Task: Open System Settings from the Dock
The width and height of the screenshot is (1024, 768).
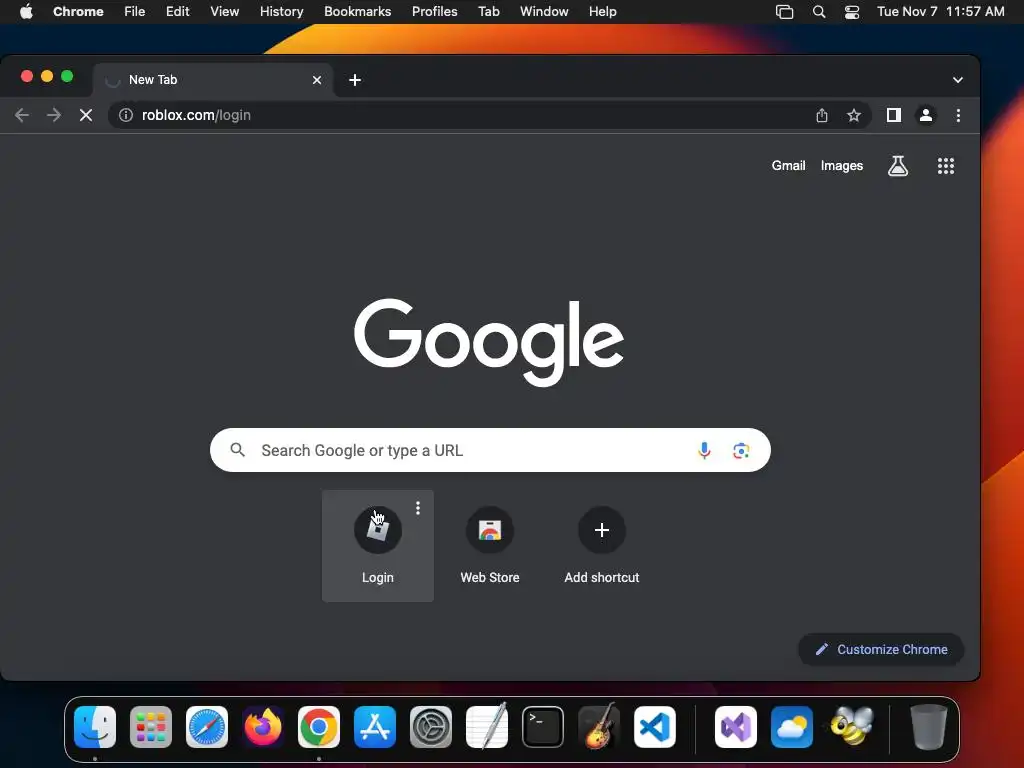Action: pos(431,727)
